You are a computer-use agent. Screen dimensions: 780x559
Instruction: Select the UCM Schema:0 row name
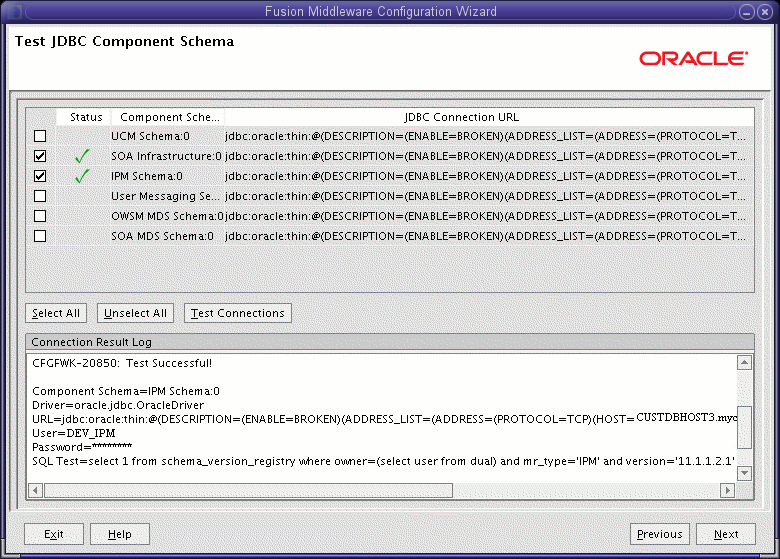pyautogui.click(x=150, y=136)
